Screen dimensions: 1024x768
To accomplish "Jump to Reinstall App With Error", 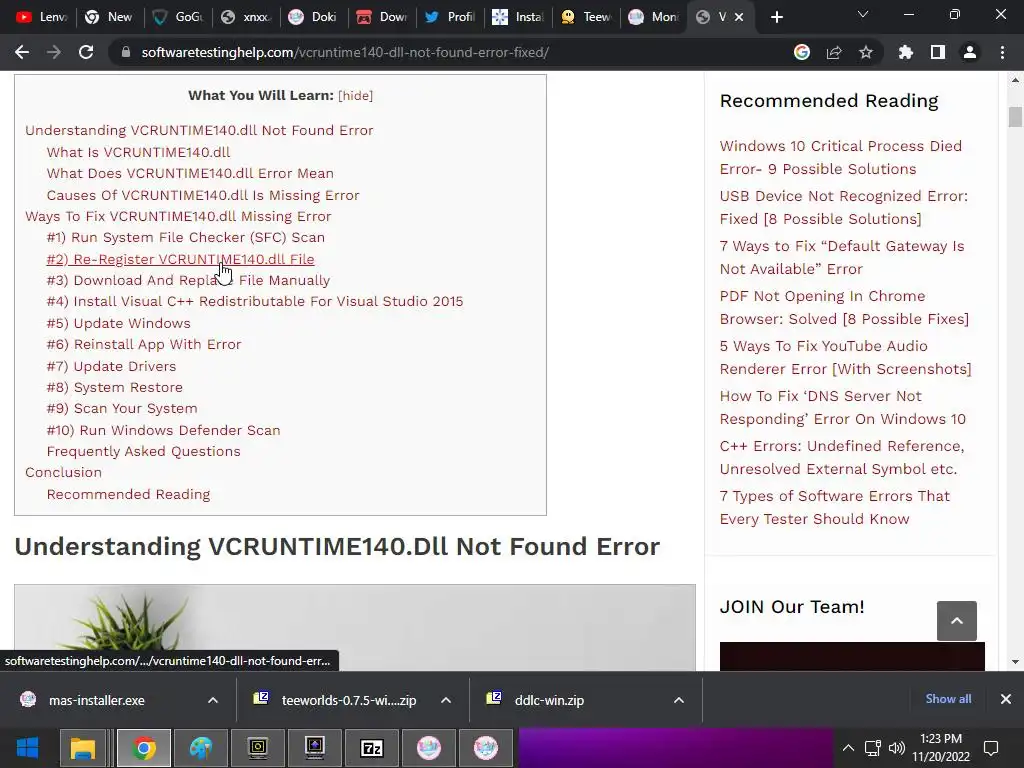I will coord(144,344).
